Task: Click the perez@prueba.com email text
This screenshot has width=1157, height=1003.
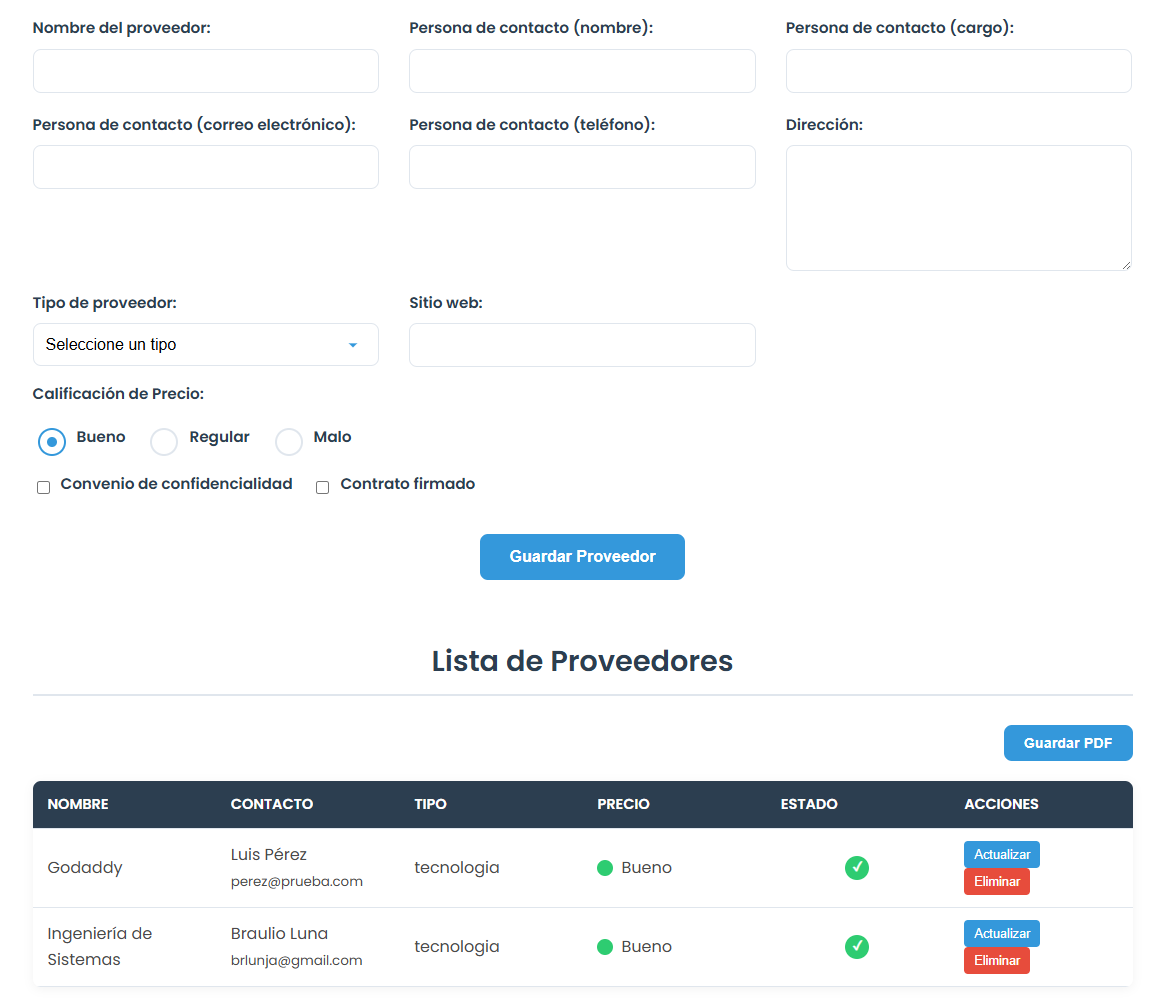Action: click(x=297, y=882)
